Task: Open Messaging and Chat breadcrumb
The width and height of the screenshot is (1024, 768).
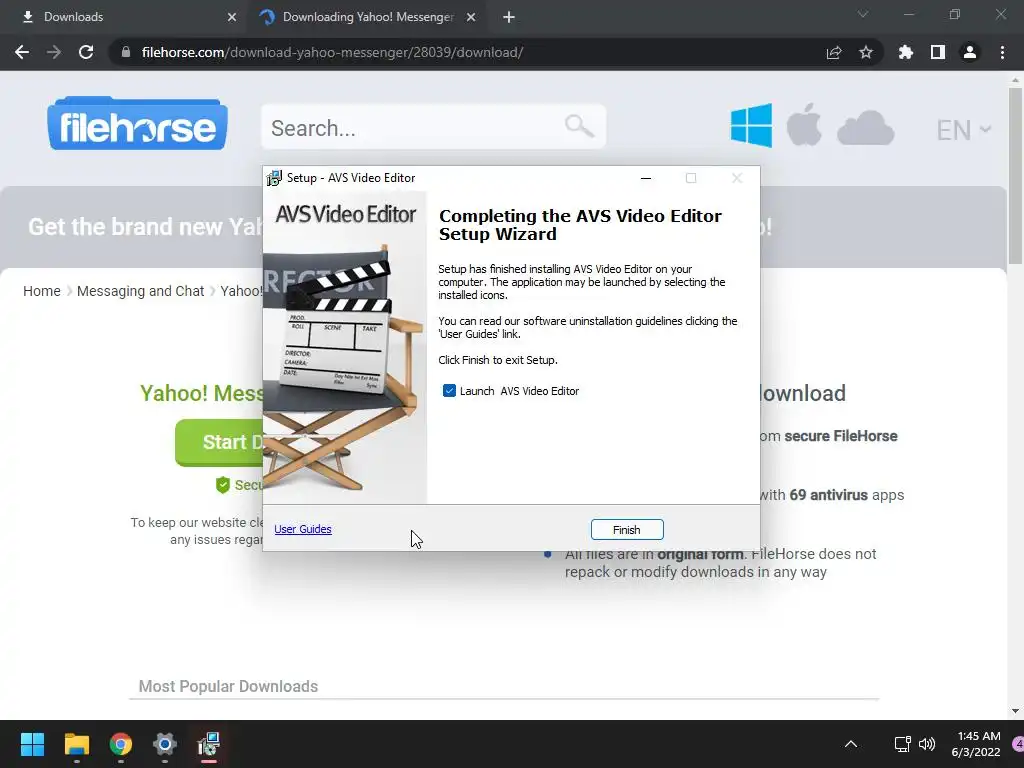Action: coord(140,291)
